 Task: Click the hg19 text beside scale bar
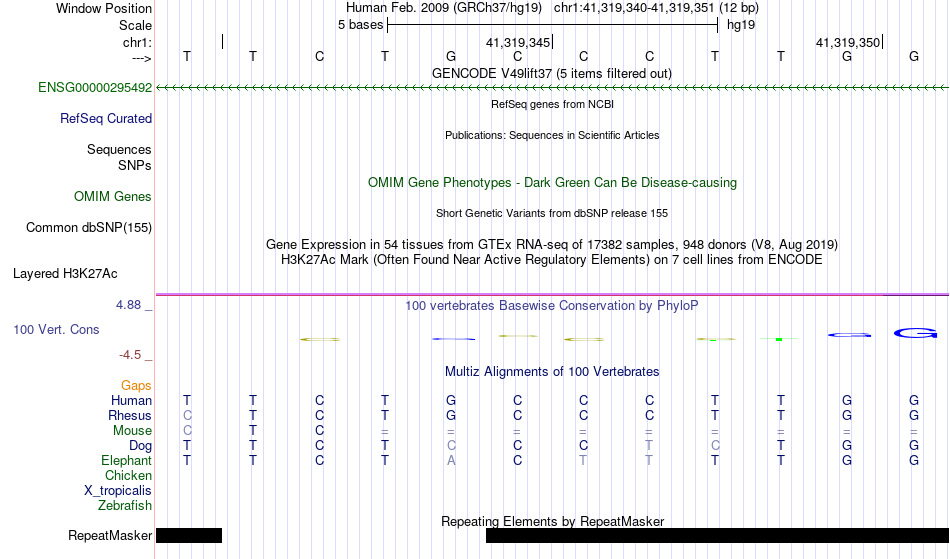click(741, 25)
